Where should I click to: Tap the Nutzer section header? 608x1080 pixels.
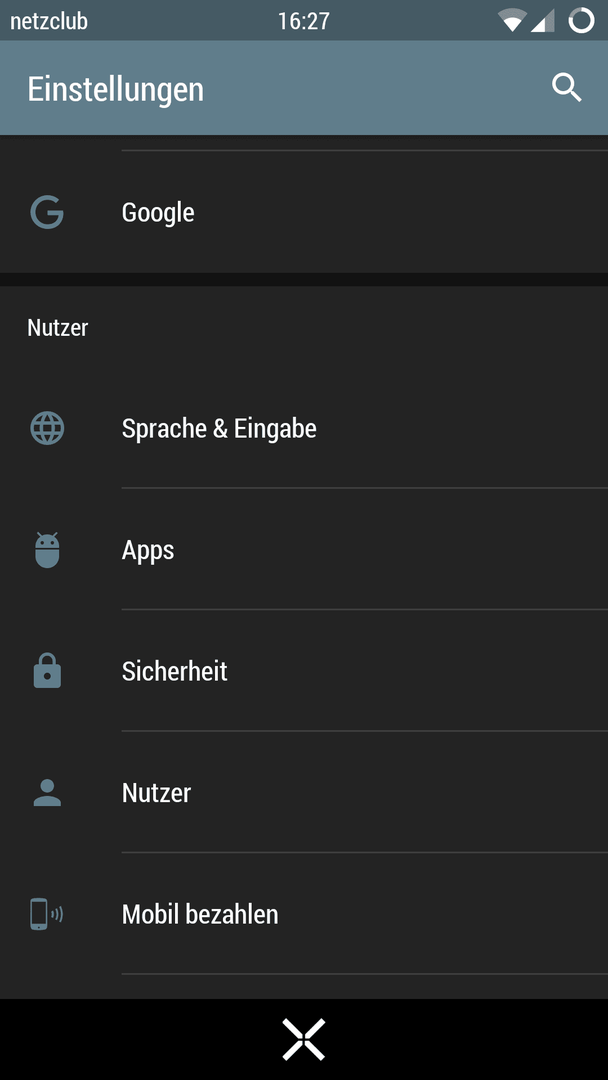coord(58,328)
